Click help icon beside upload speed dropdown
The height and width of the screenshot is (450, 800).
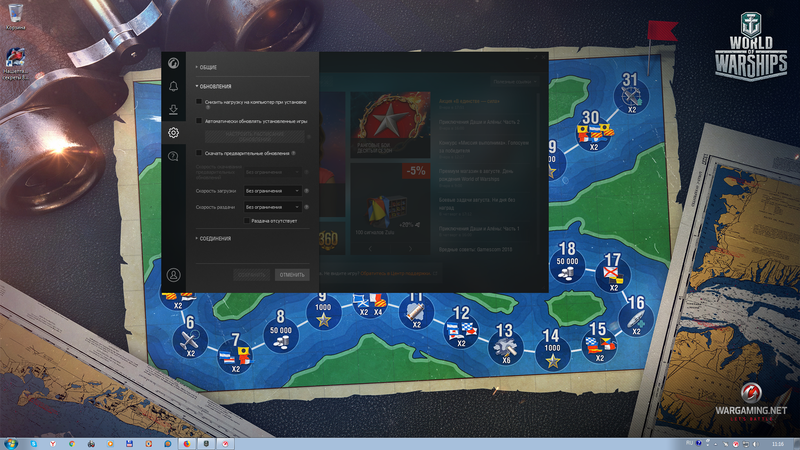point(307,207)
